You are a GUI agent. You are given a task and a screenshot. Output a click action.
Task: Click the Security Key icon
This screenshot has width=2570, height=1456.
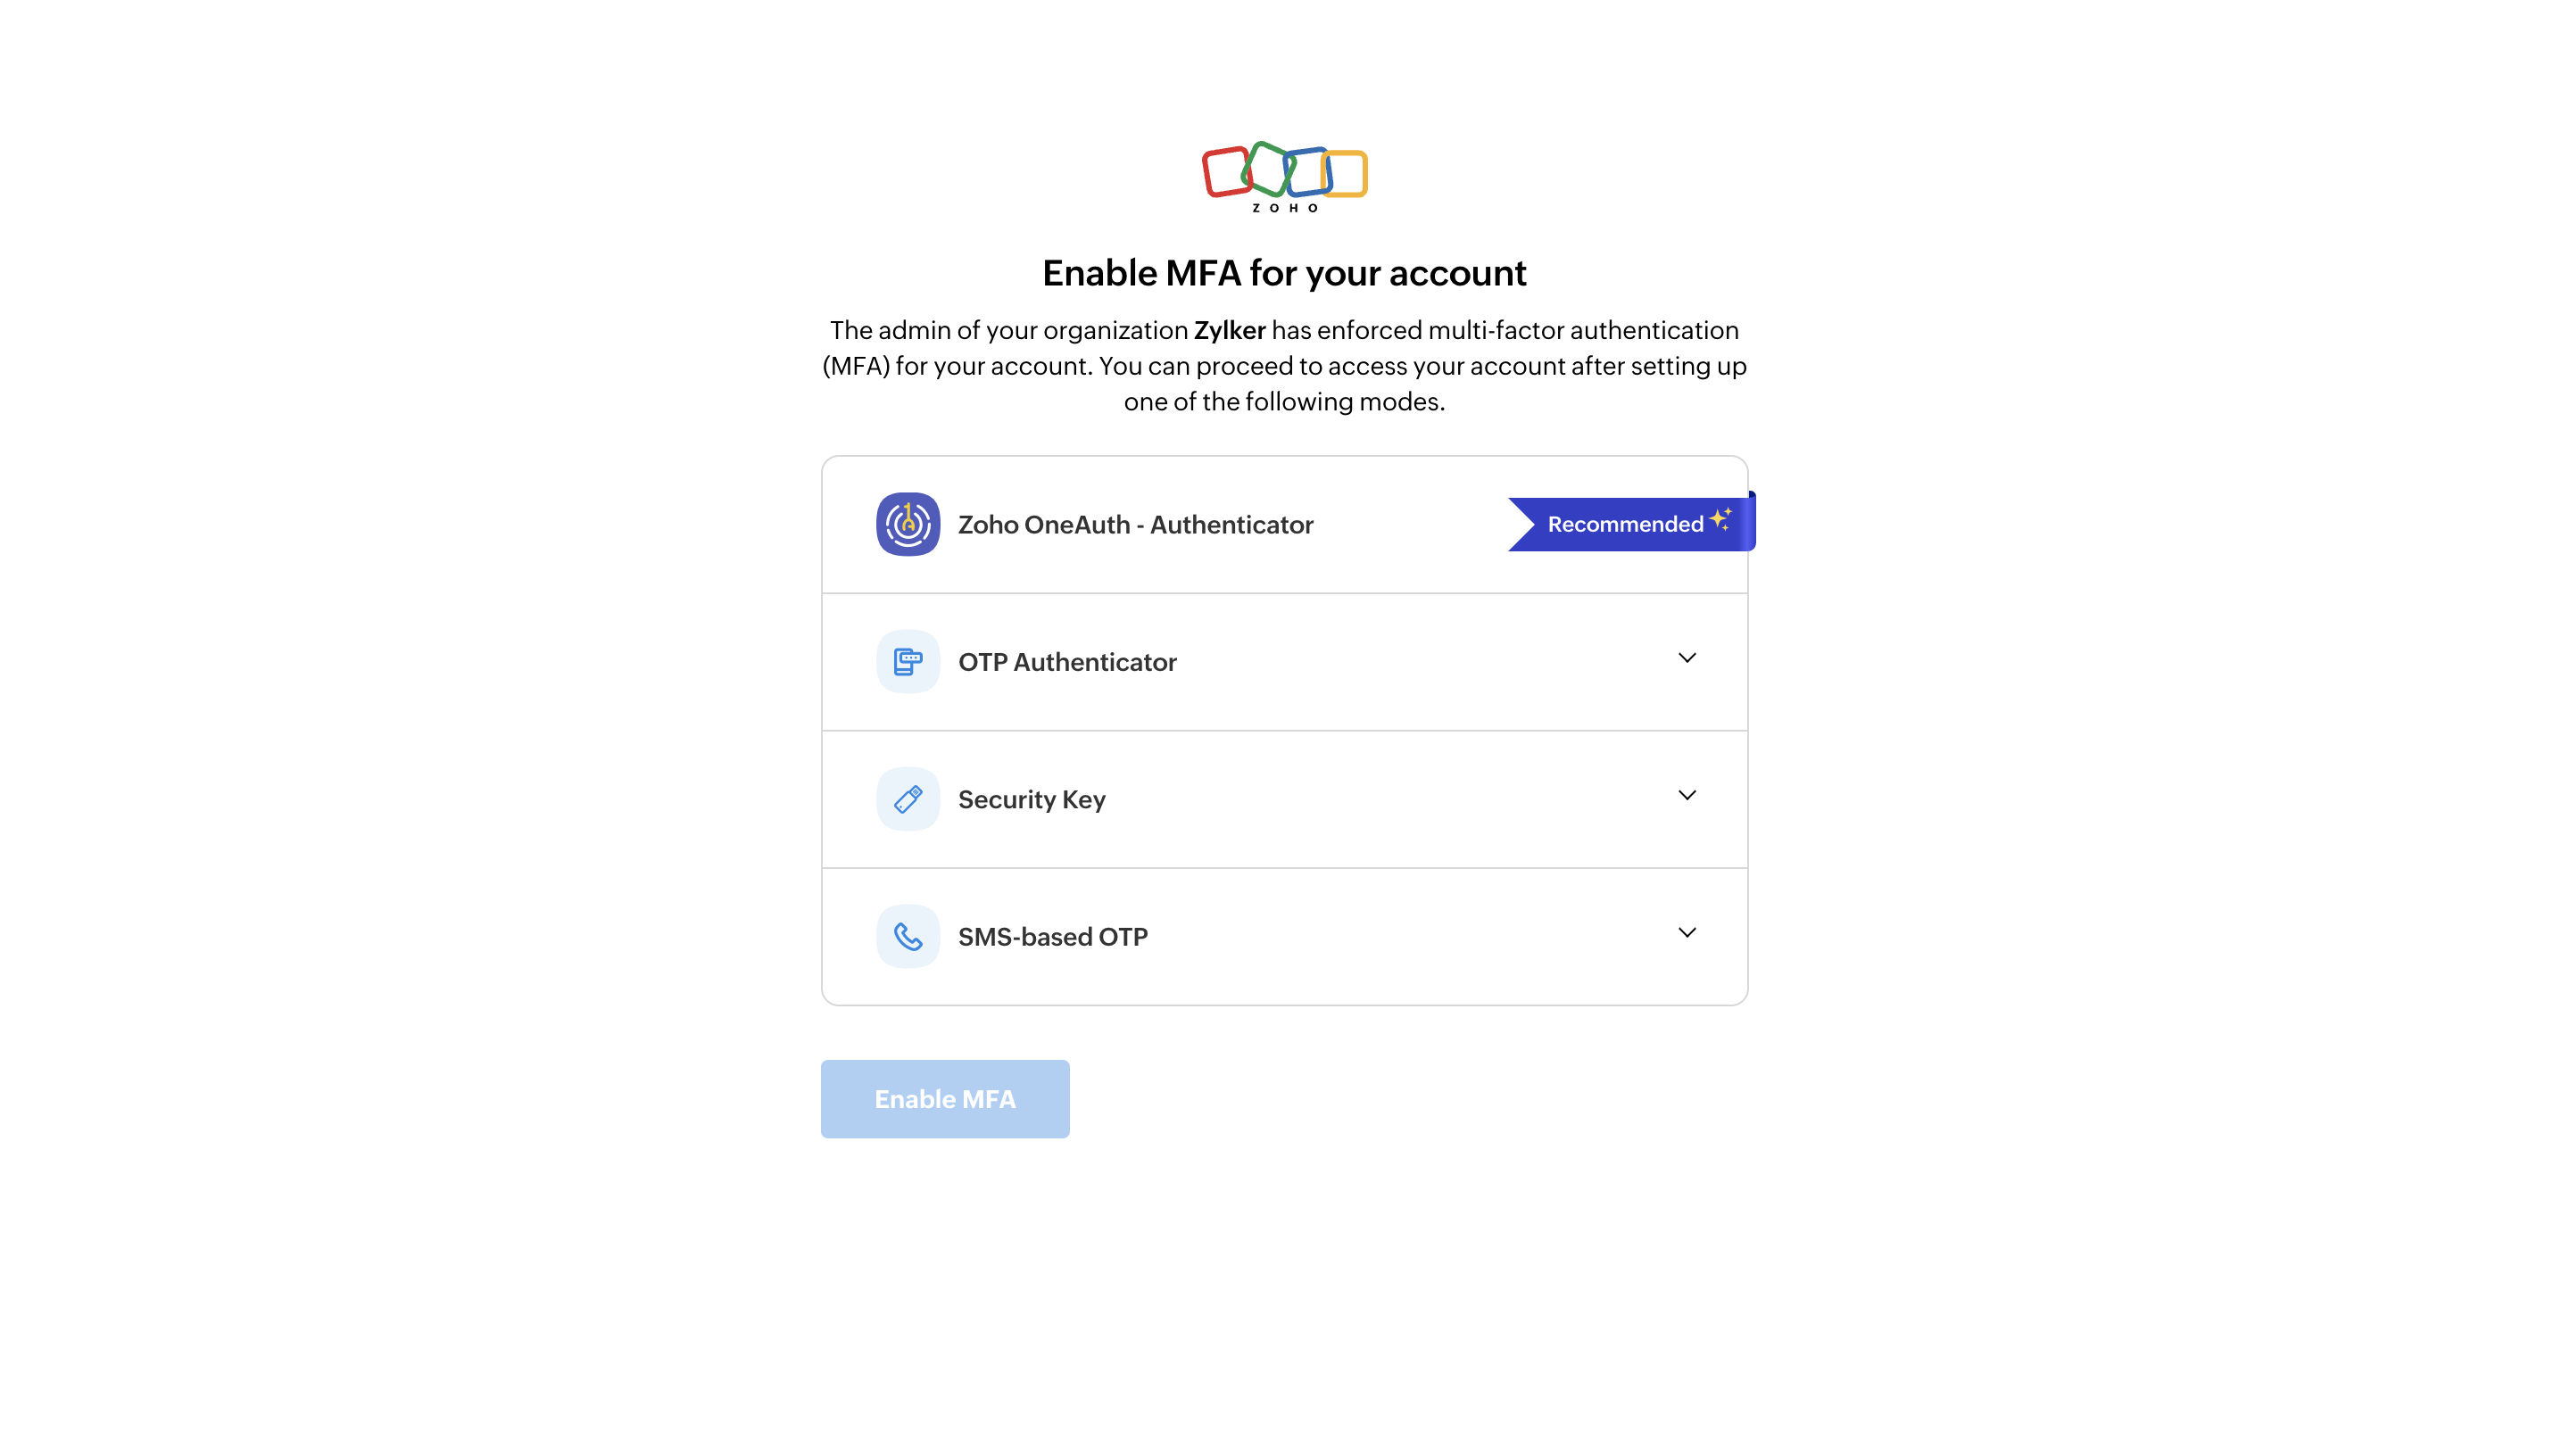908,799
